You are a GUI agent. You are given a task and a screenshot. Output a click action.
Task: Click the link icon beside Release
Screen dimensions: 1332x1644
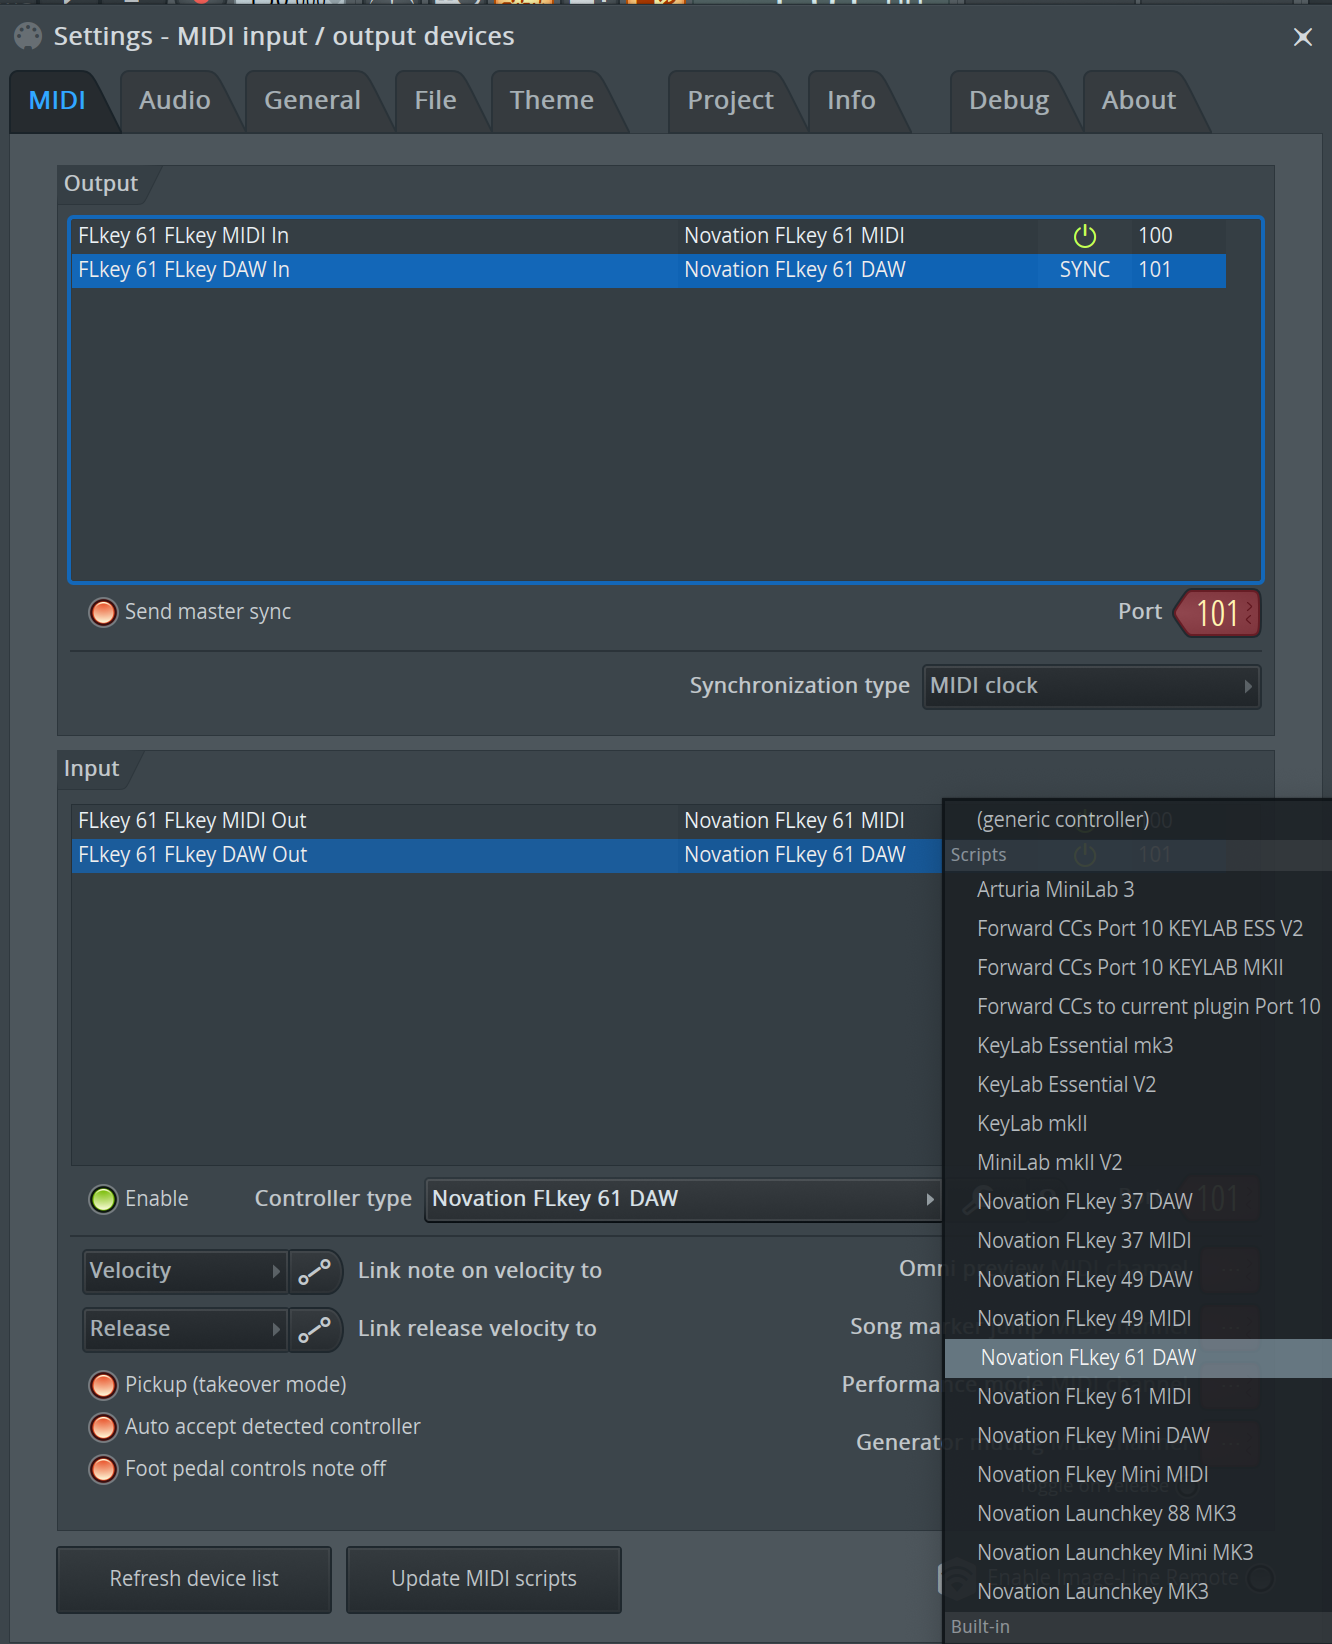coord(314,1330)
